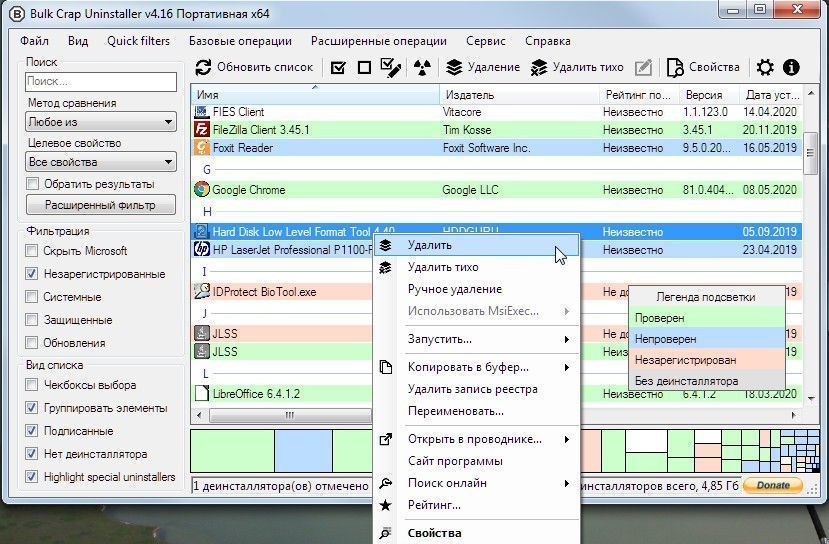Toggle Highlight special uninstallers checkbox
This screenshot has height=544, width=829.
(32, 476)
